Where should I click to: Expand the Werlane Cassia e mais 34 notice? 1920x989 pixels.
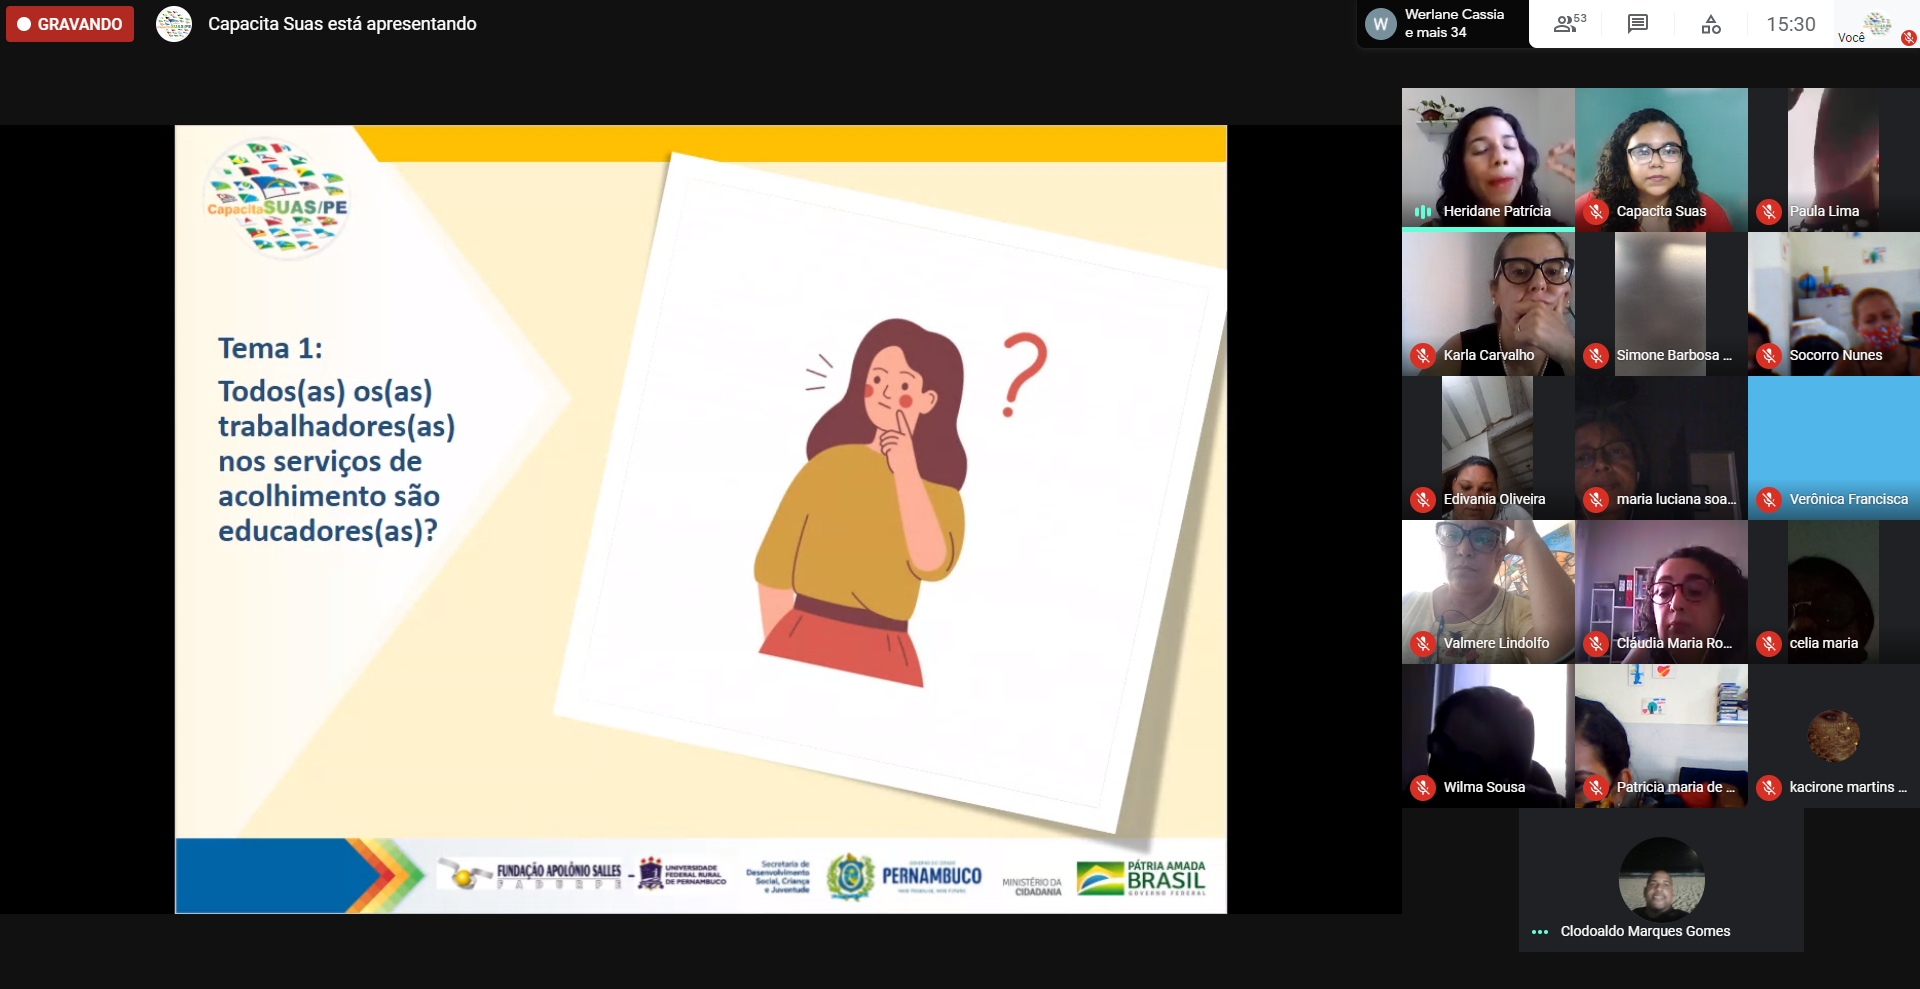pos(1453,23)
